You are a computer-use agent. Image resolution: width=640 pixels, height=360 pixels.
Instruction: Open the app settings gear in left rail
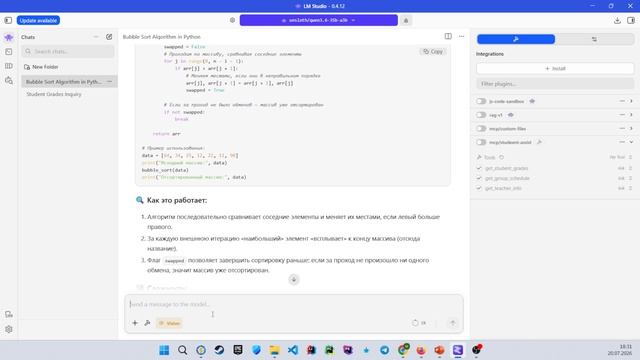point(9,329)
